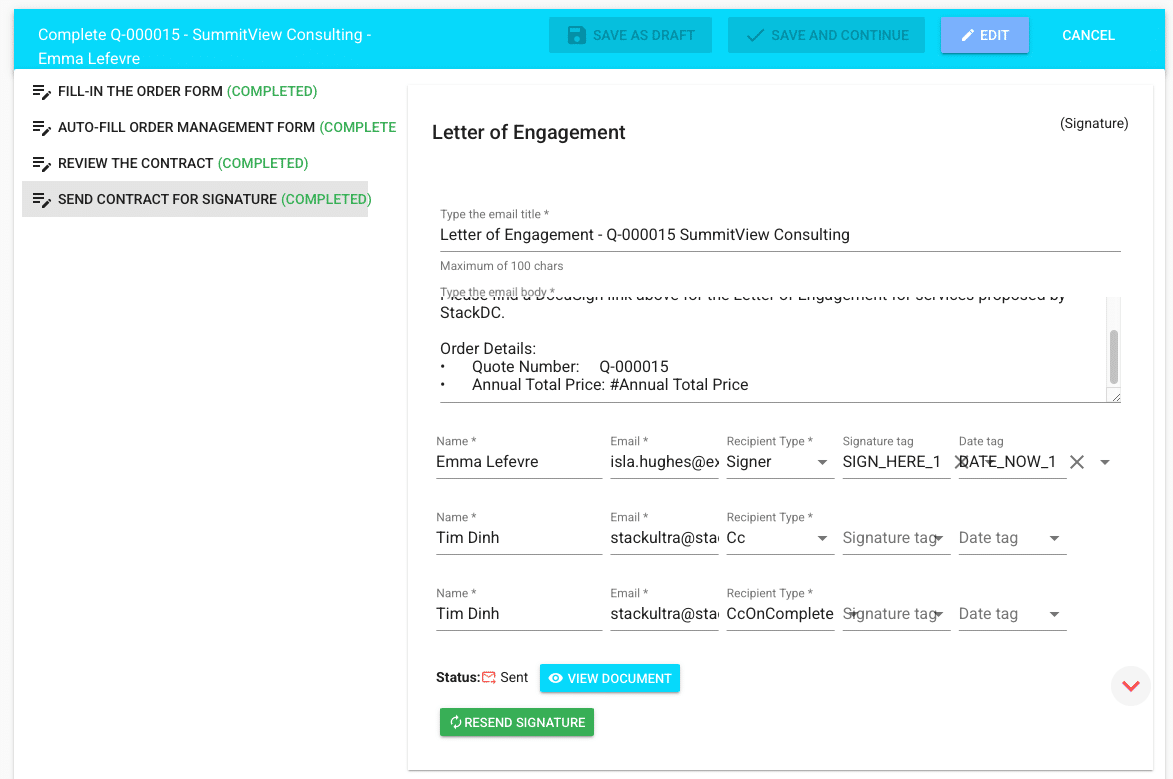This screenshot has height=779, width=1173.
Task: Click the Emma Lefevre name field
Action: click(x=518, y=462)
